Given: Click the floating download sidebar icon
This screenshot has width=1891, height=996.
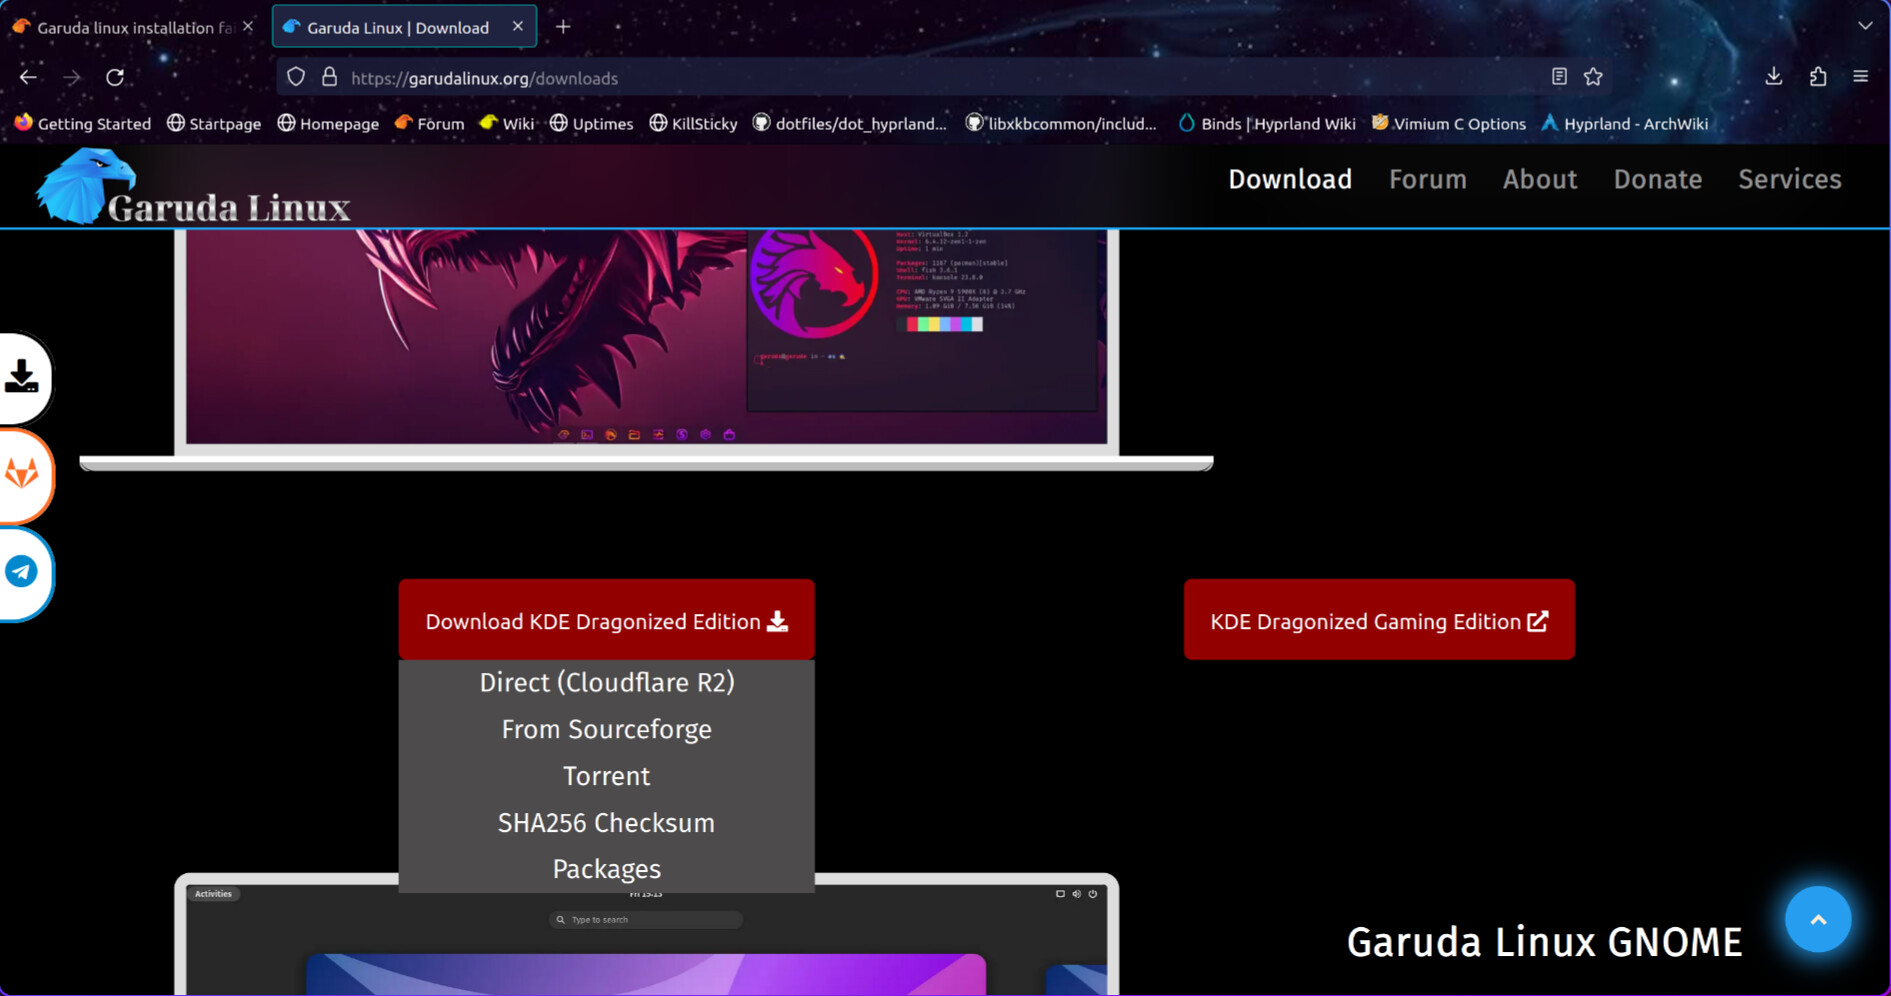Looking at the screenshot, I should click(x=22, y=377).
